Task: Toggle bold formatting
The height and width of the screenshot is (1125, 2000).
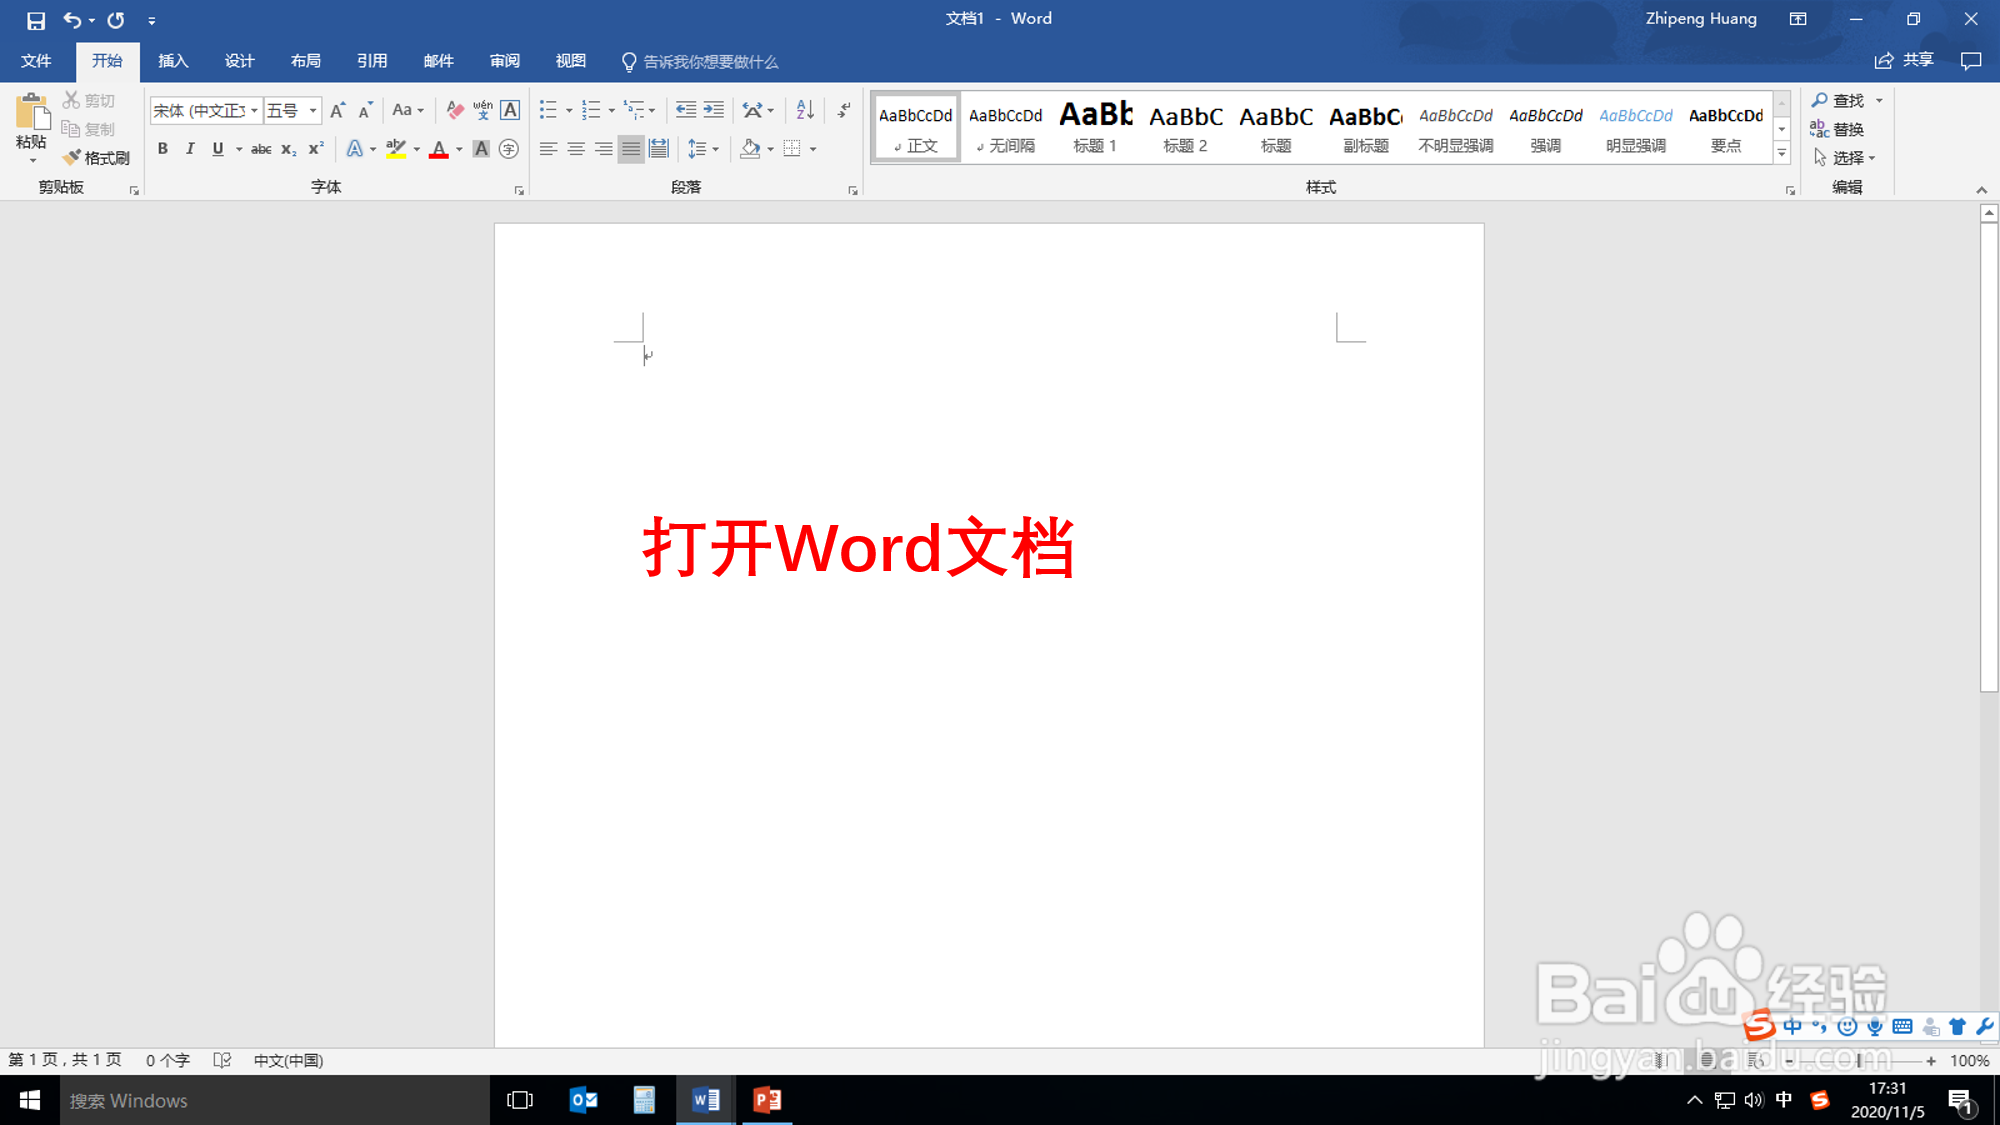Action: [x=163, y=149]
